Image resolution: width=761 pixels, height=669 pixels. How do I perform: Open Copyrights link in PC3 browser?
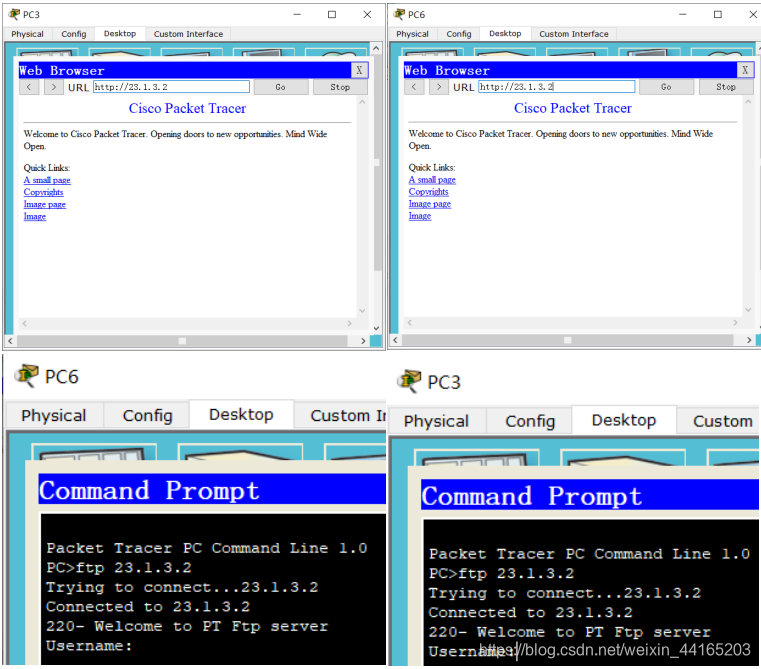[x=43, y=192]
